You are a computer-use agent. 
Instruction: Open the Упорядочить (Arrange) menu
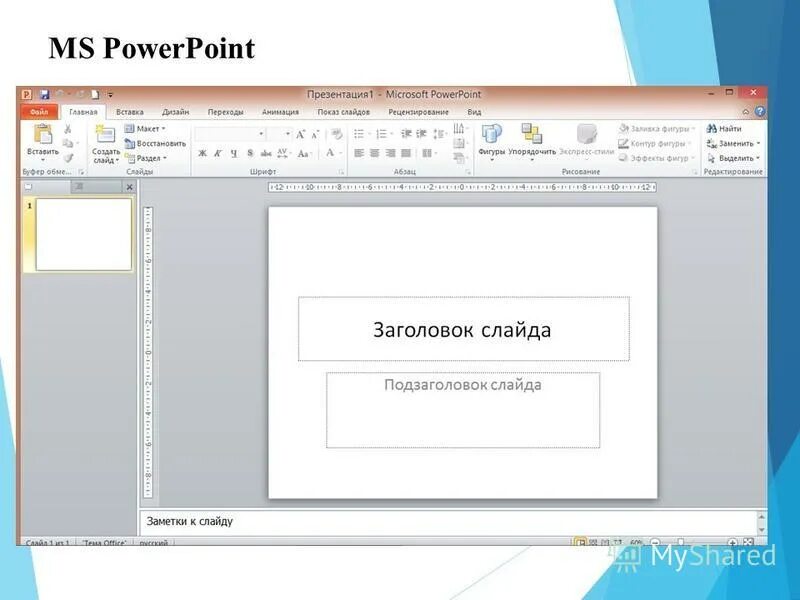532,141
